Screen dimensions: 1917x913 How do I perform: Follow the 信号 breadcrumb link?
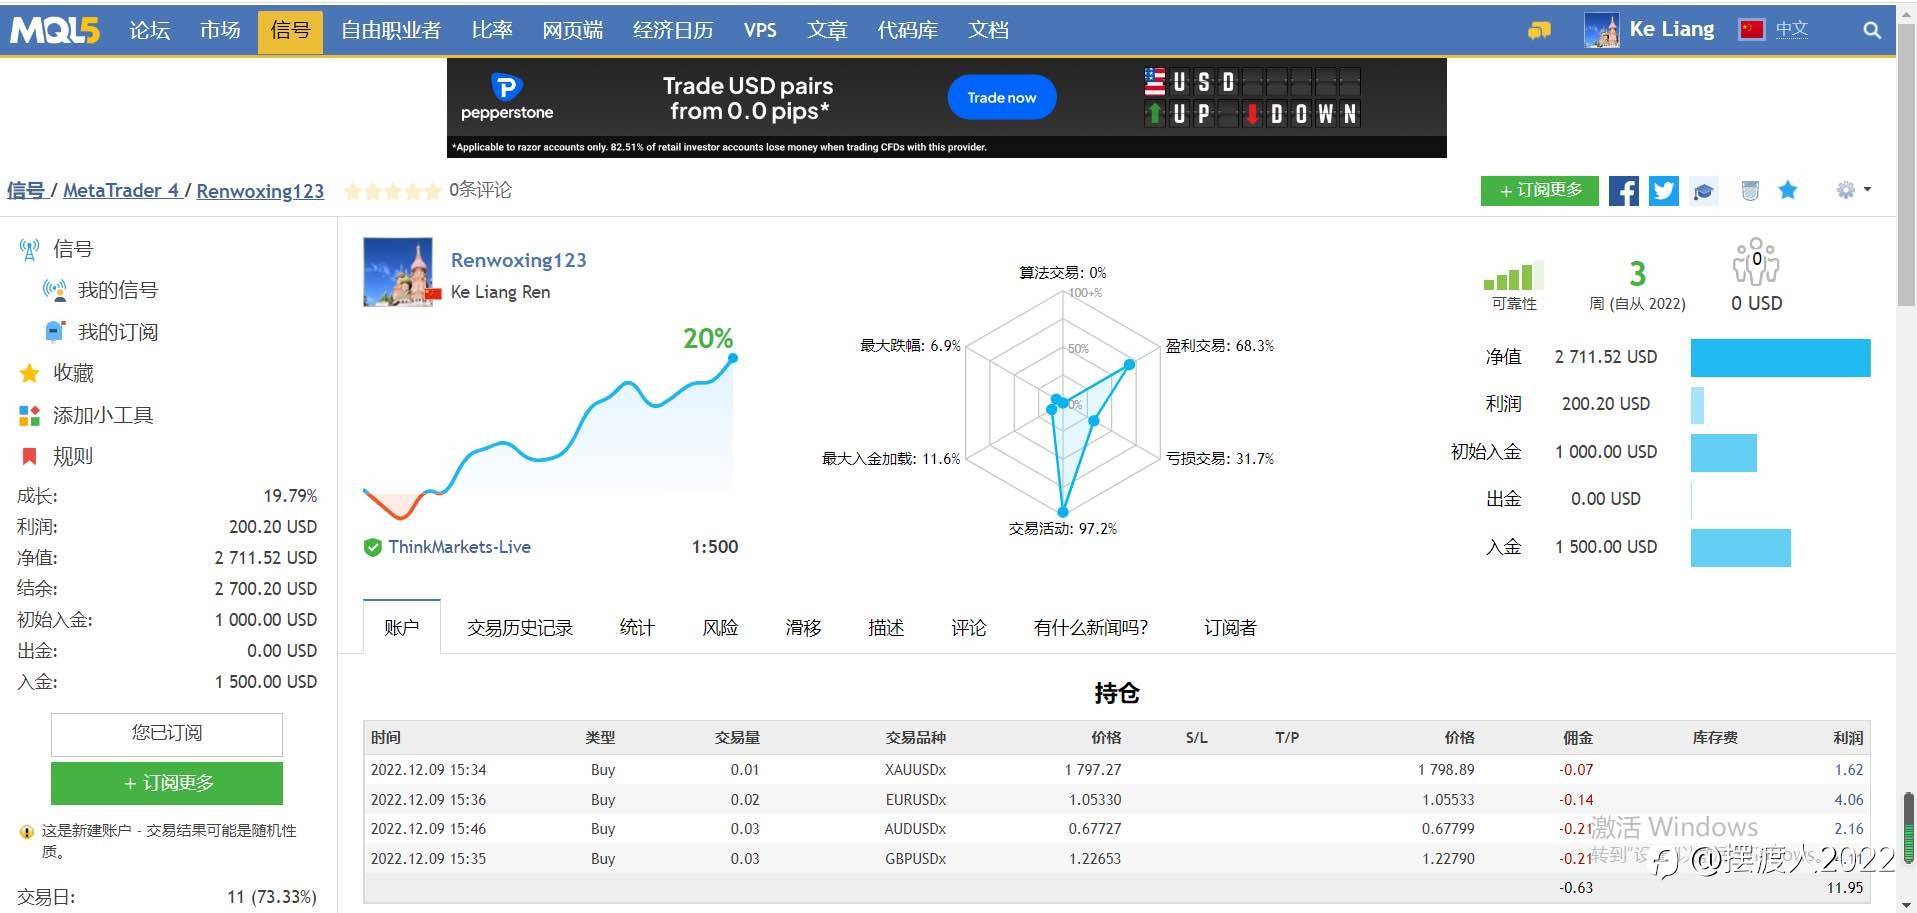pos(26,190)
